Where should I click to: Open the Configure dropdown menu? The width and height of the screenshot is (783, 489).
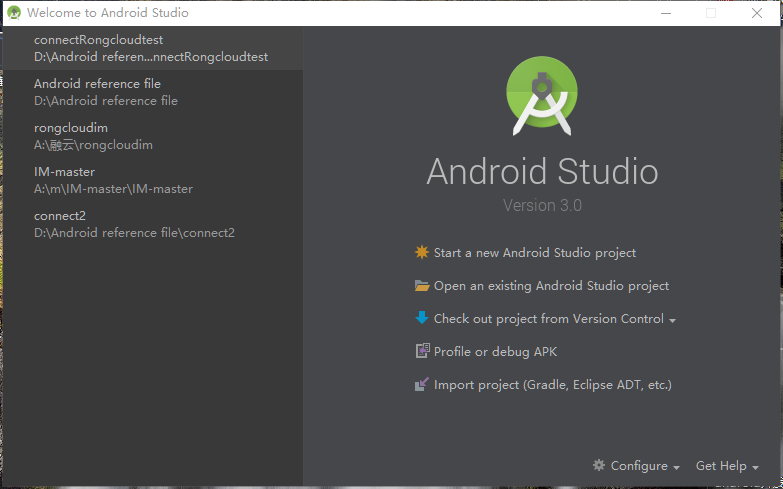tap(645, 466)
